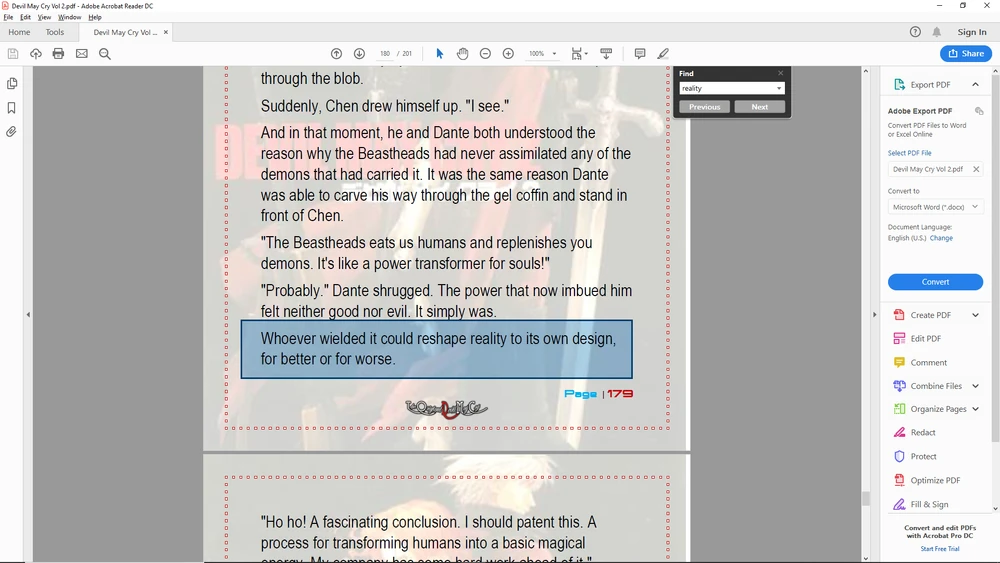
Task: Choose the selection arrow tool
Action: [x=439, y=54]
